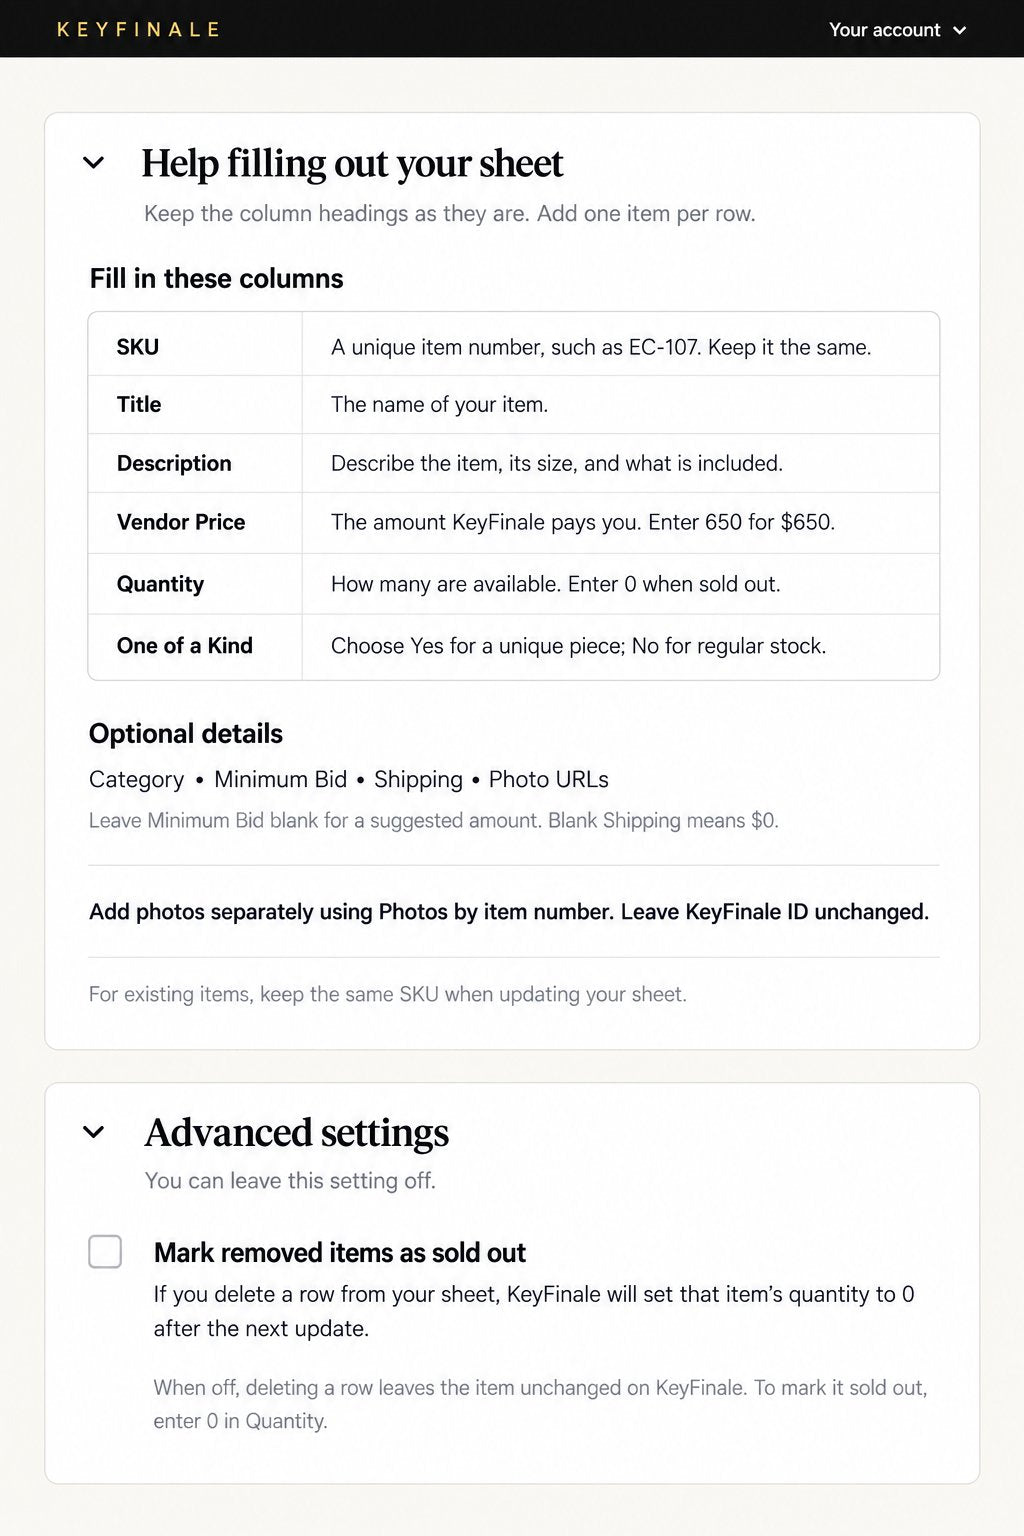Click the Category optional detail
Screen dimensions: 1024x1536
click(x=137, y=780)
